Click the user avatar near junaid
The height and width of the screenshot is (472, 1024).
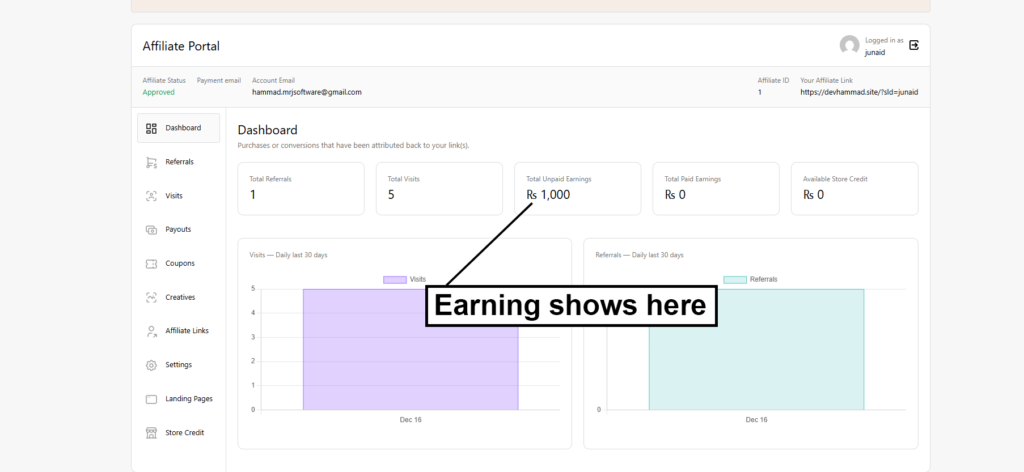[849, 45]
